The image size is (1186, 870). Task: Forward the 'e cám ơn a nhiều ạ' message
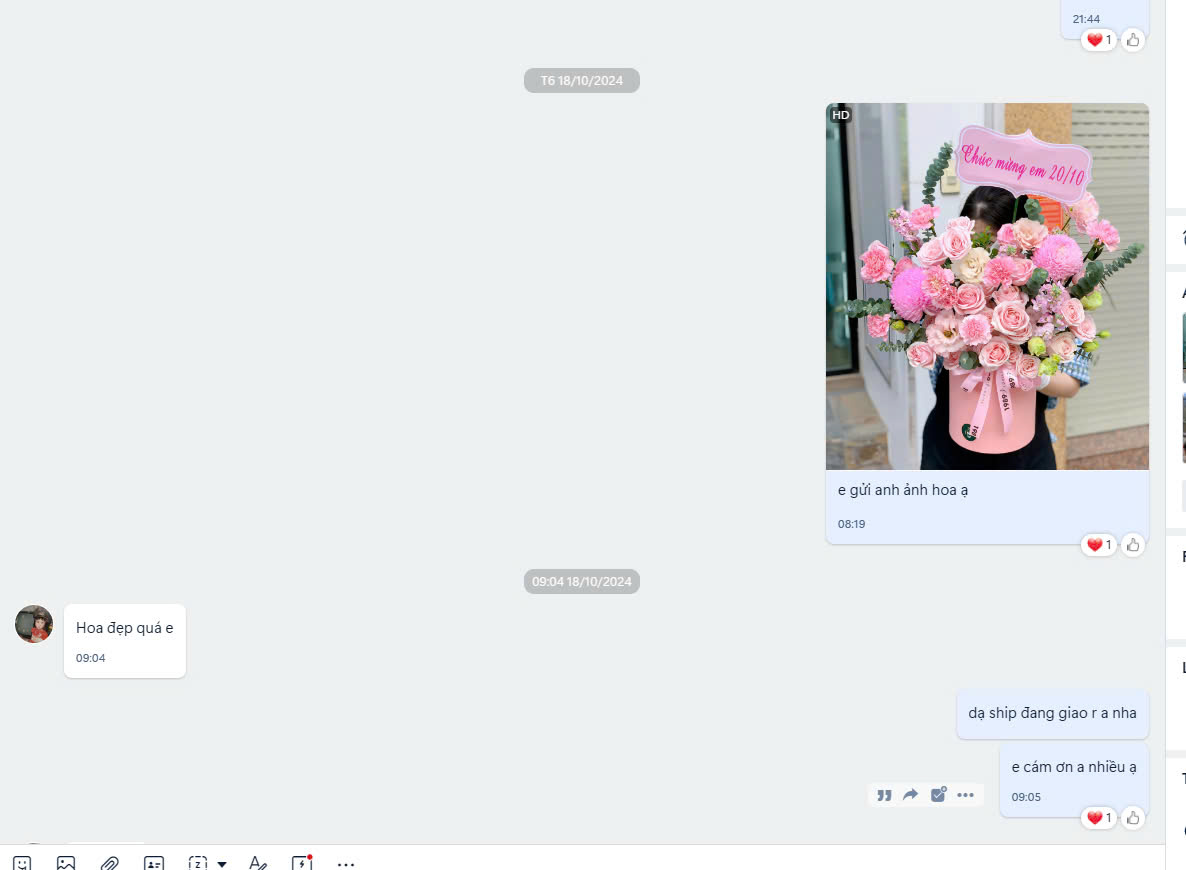(x=911, y=795)
